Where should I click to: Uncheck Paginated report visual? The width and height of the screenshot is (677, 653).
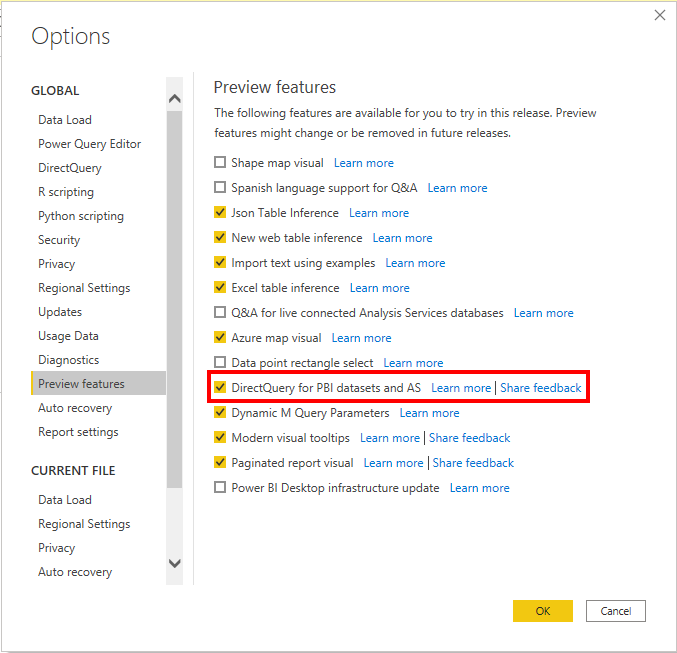coord(220,463)
